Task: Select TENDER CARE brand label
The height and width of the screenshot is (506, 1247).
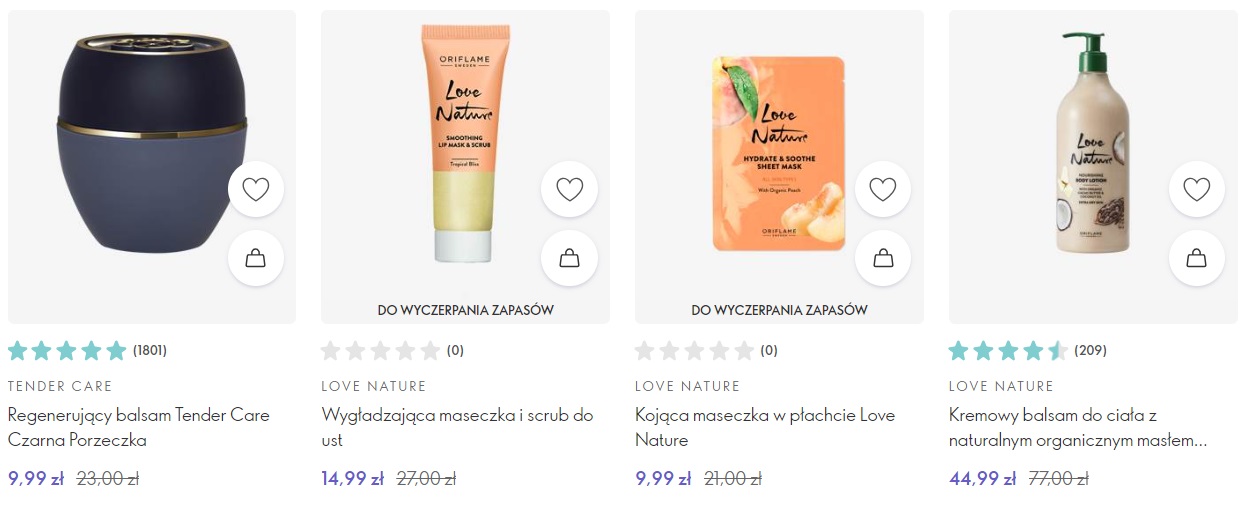Action: tap(60, 386)
